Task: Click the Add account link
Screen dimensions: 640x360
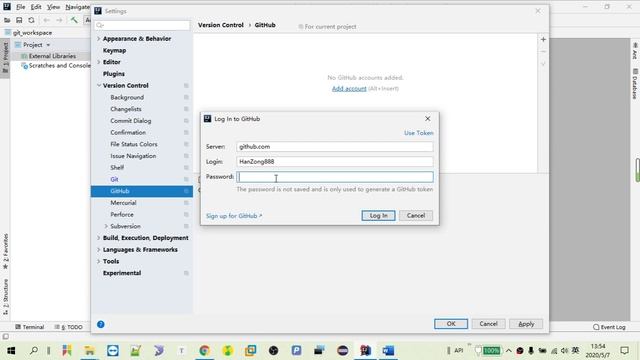Action: tap(349, 89)
